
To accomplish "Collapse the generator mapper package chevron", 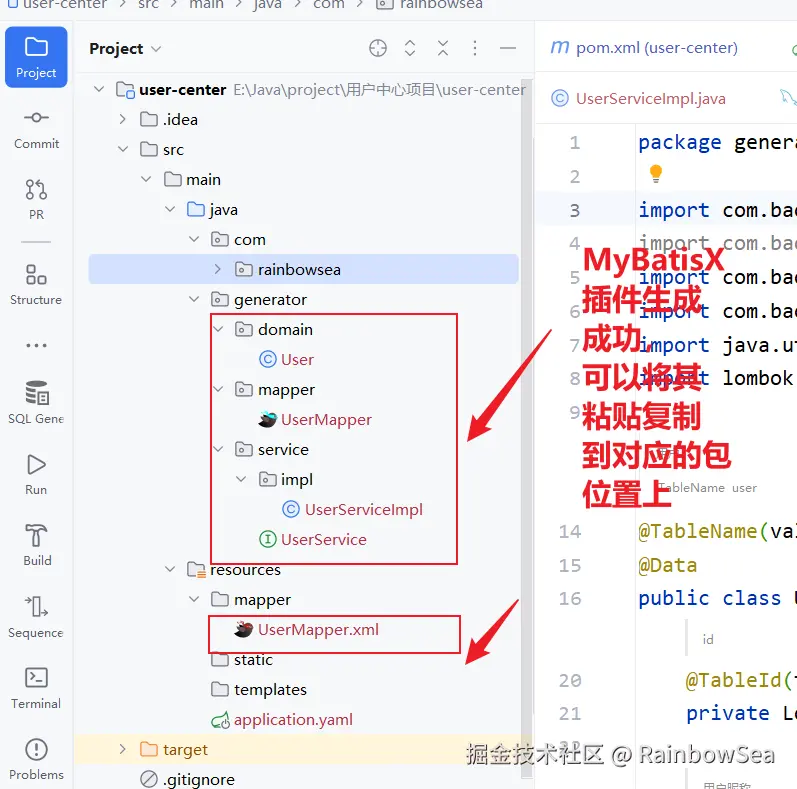I will point(219,389).
